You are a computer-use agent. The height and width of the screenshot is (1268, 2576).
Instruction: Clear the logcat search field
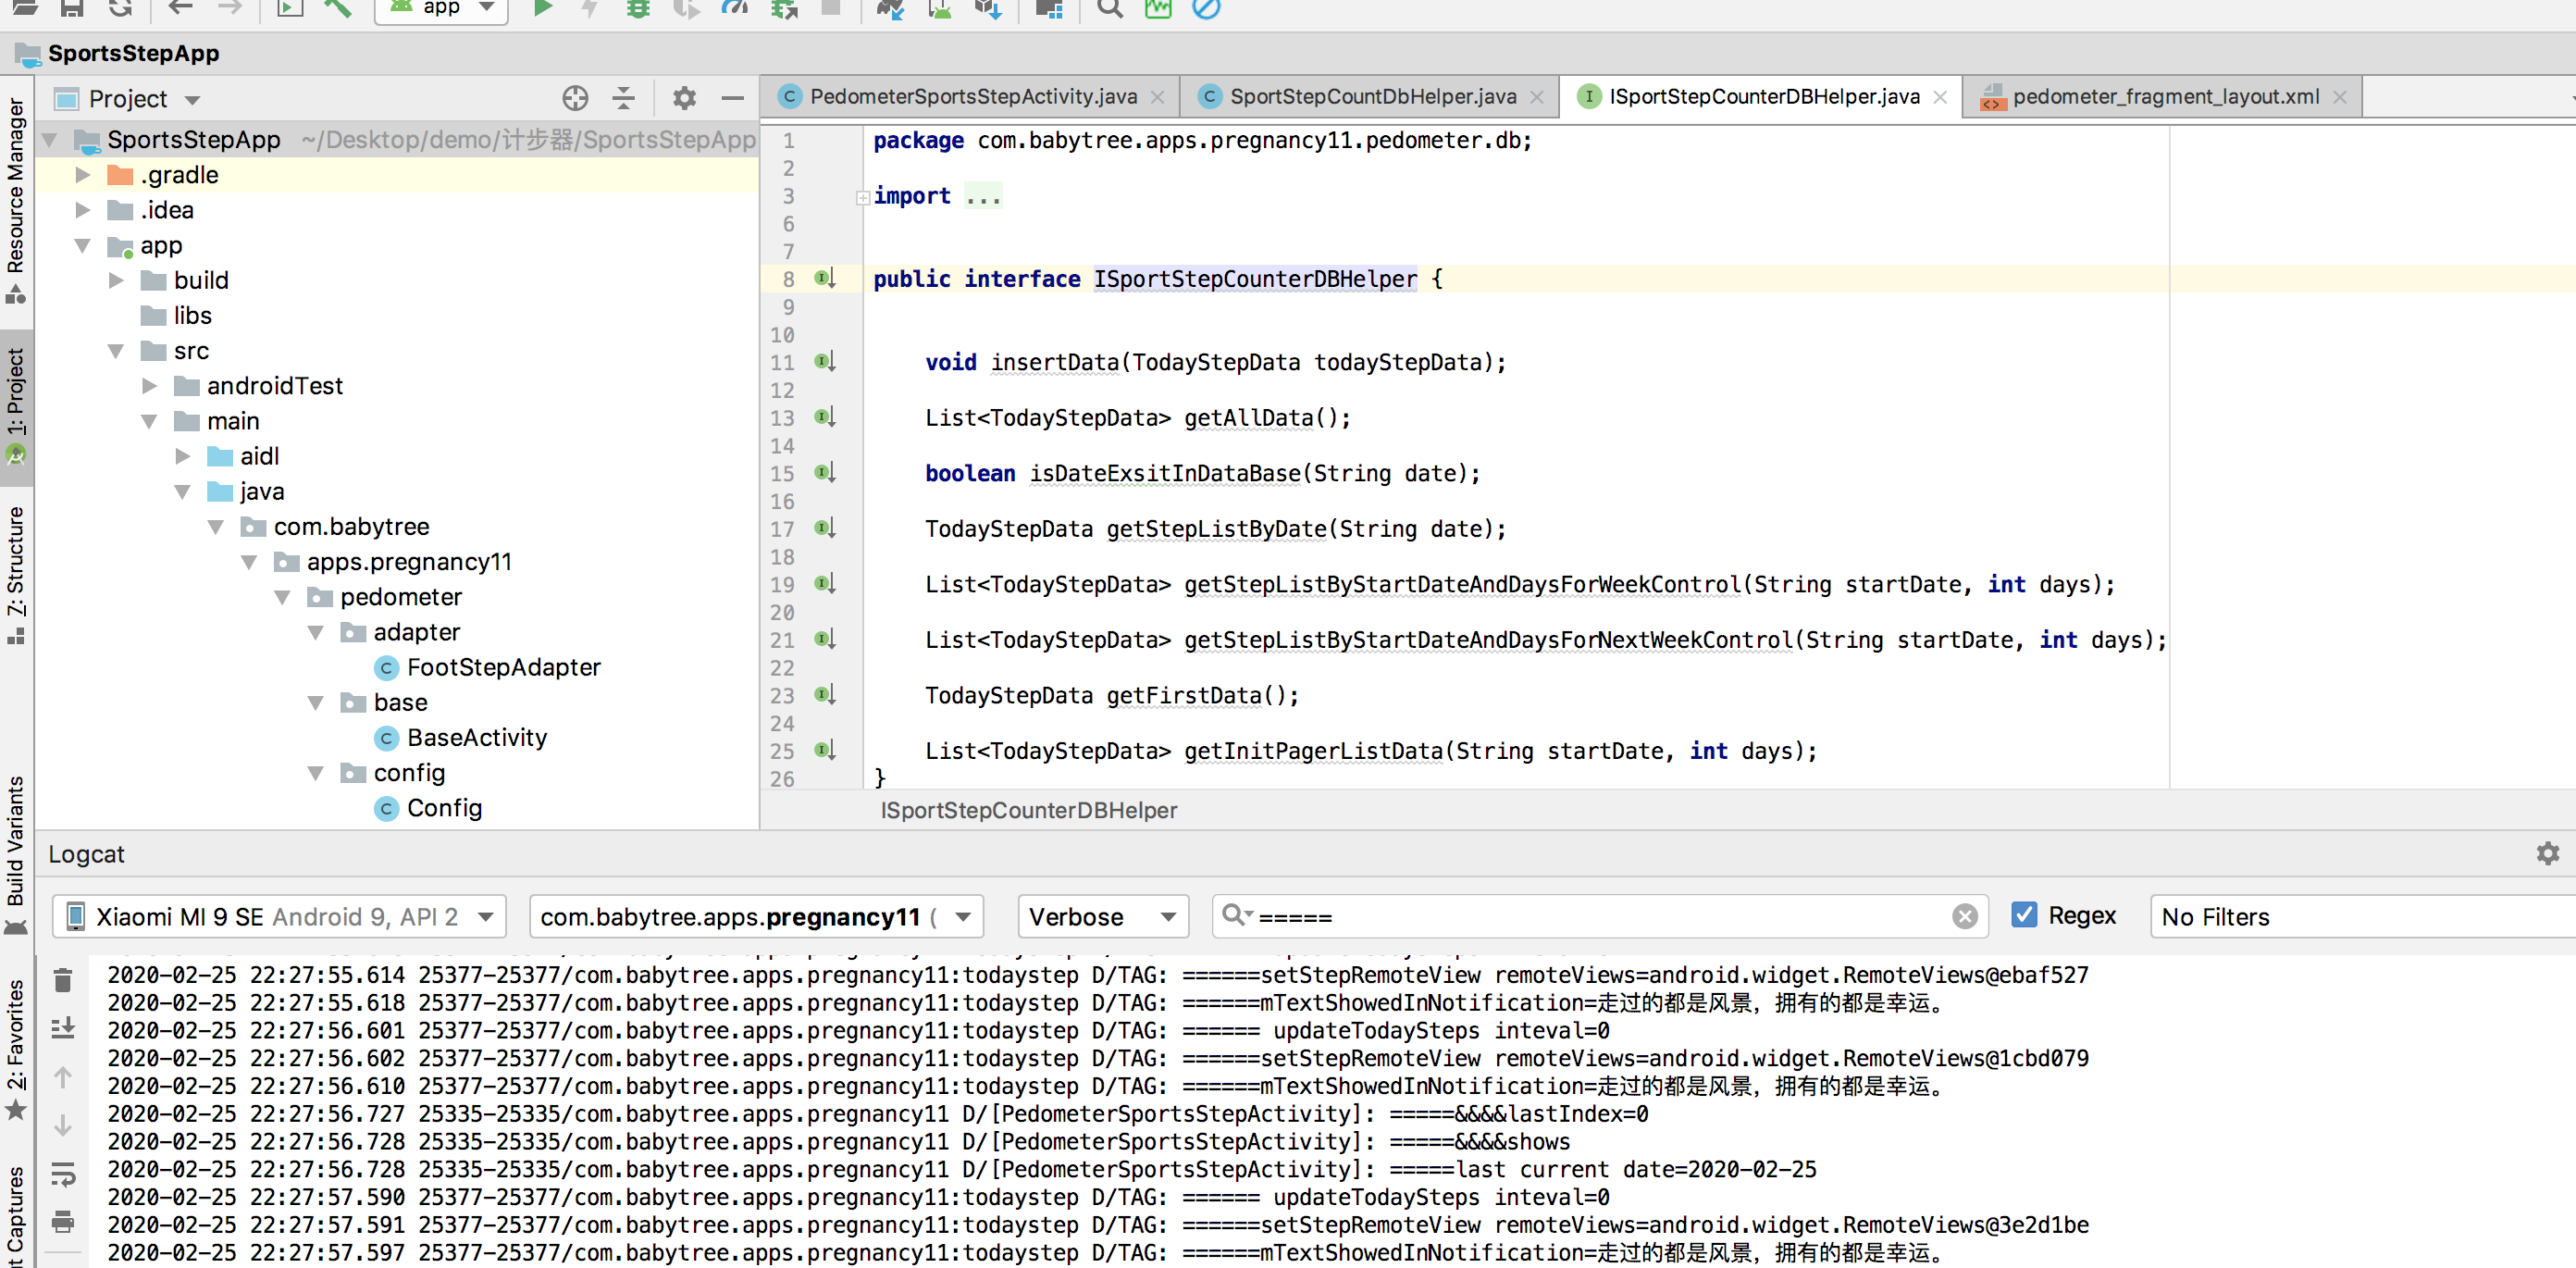tap(1964, 916)
